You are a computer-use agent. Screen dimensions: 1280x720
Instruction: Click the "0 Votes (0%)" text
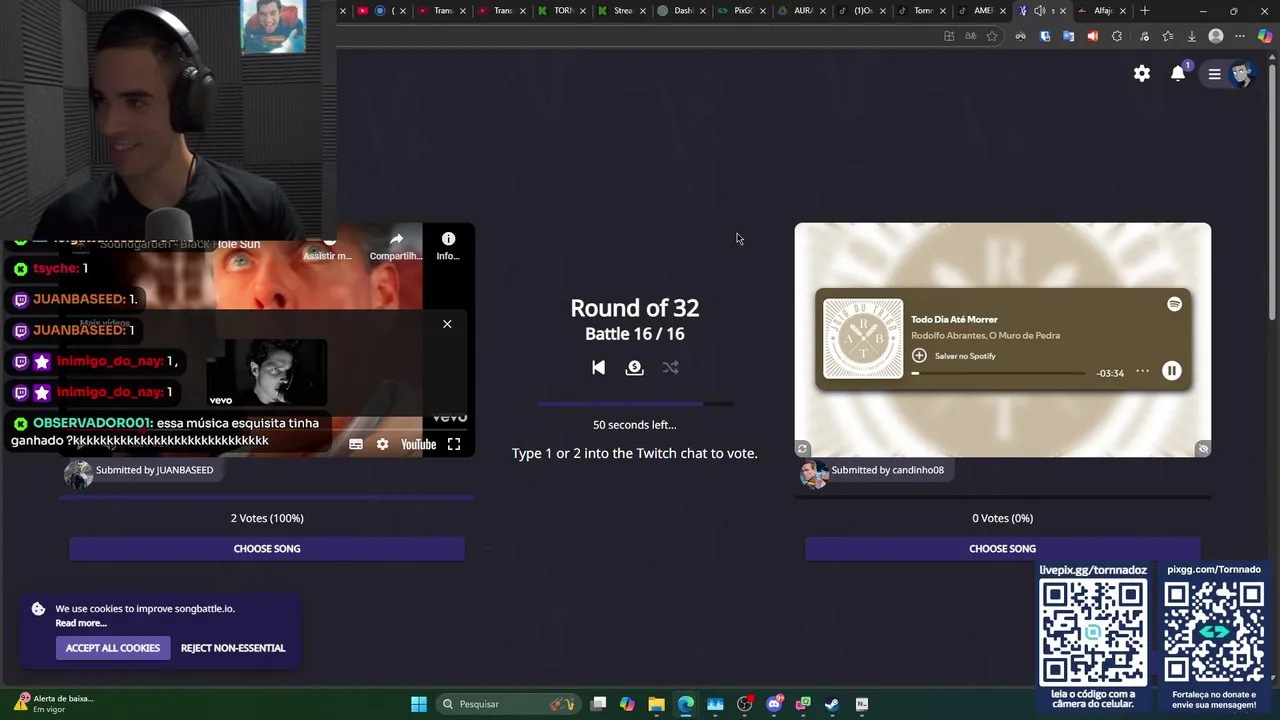tap(1002, 518)
